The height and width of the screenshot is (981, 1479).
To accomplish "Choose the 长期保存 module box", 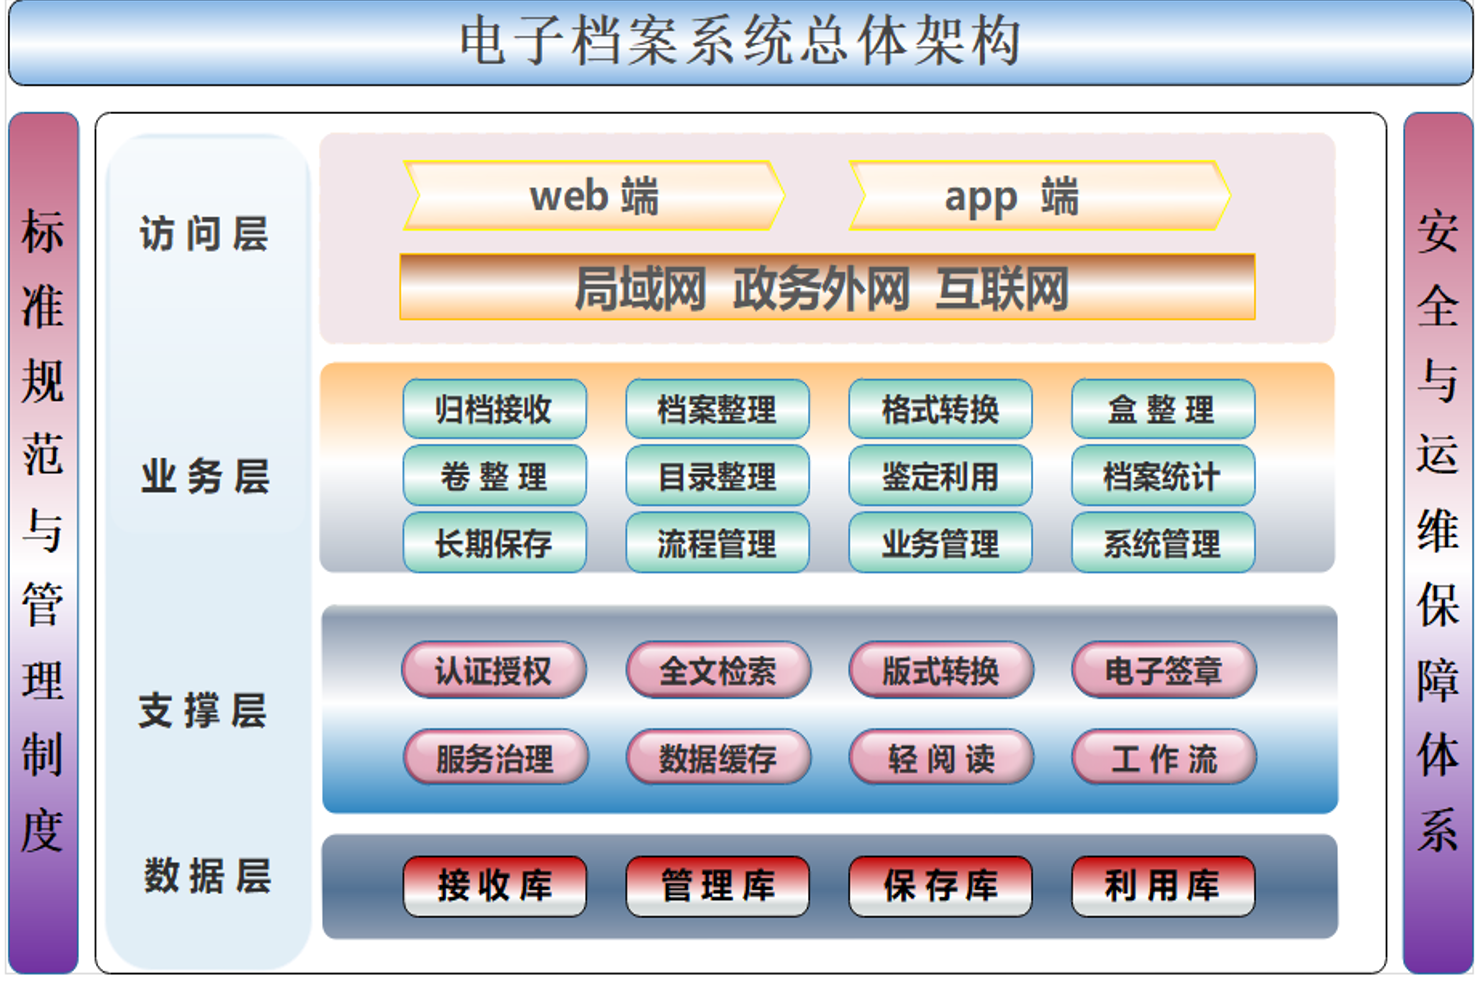I will [x=494, y=543].
